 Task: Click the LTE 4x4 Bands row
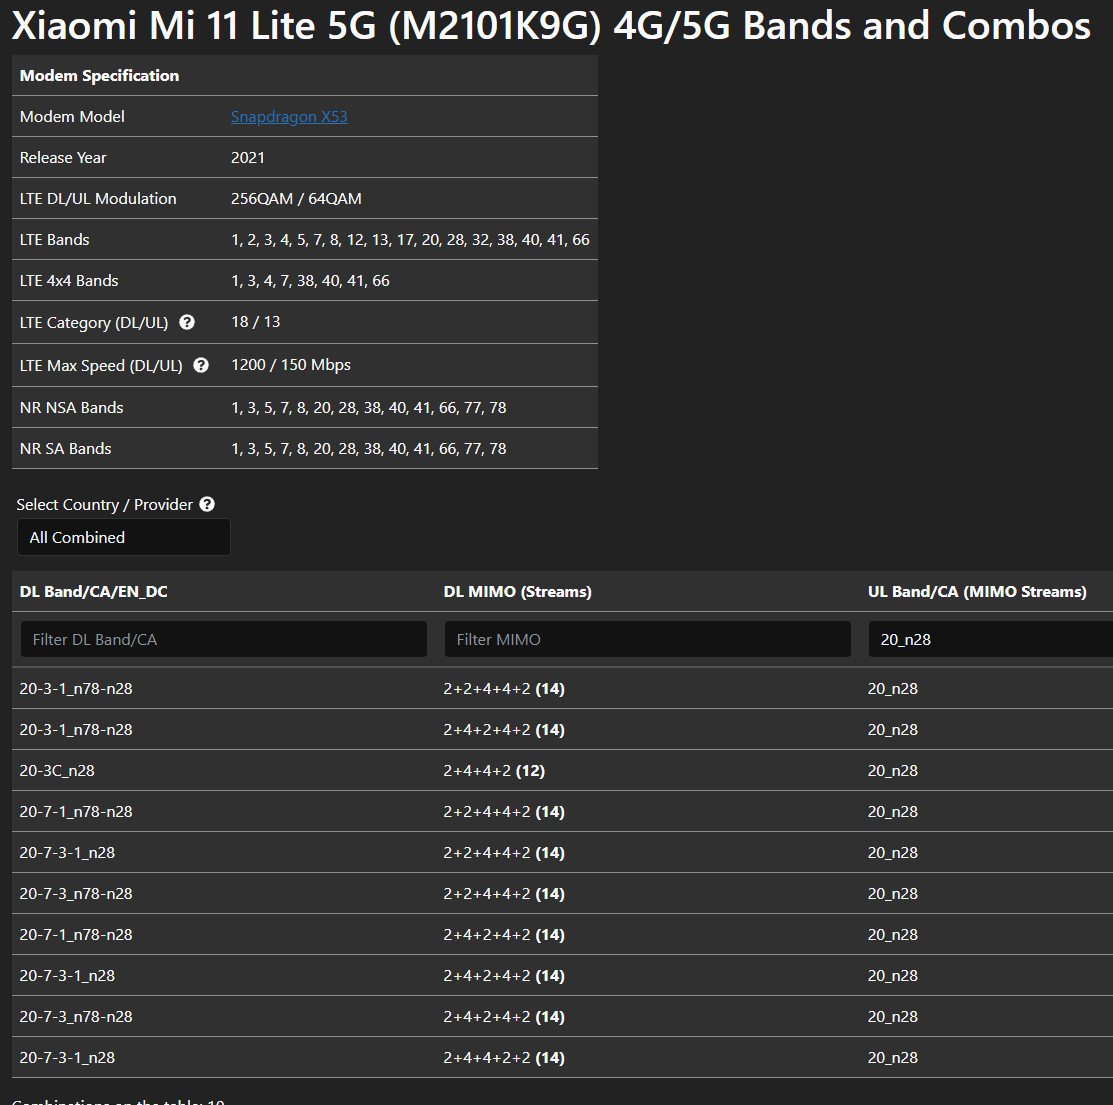pos(304,281)
